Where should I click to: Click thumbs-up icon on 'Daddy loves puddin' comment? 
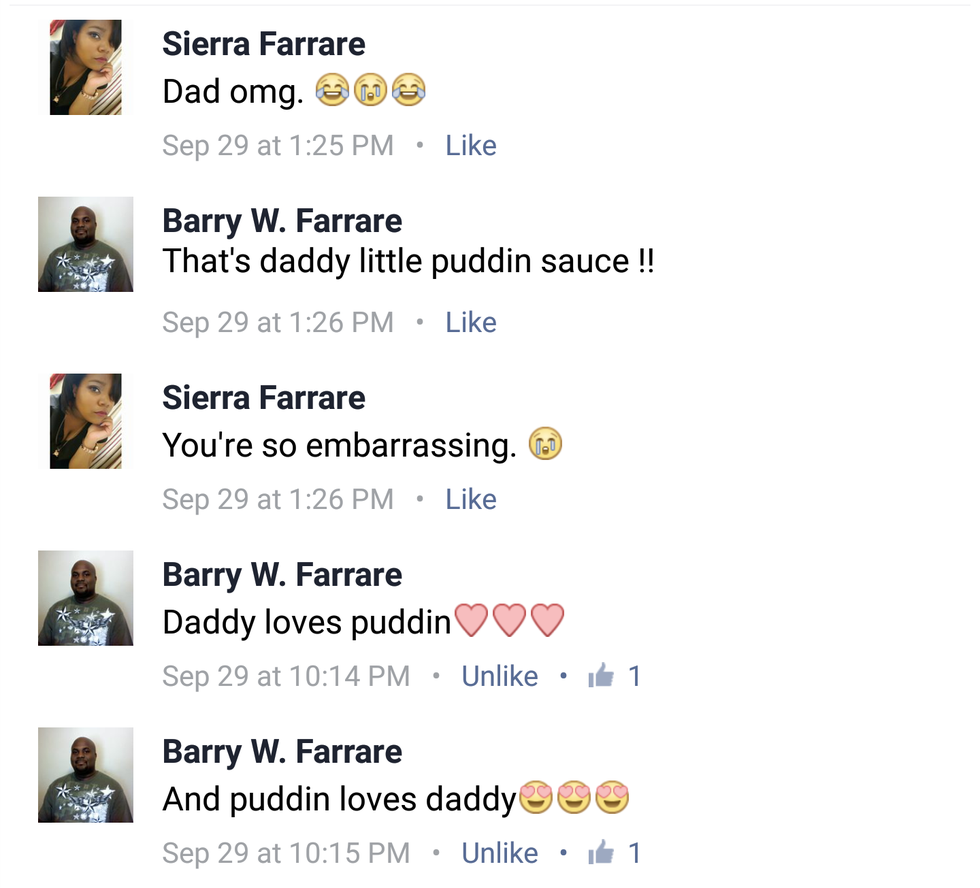[601, 675]
